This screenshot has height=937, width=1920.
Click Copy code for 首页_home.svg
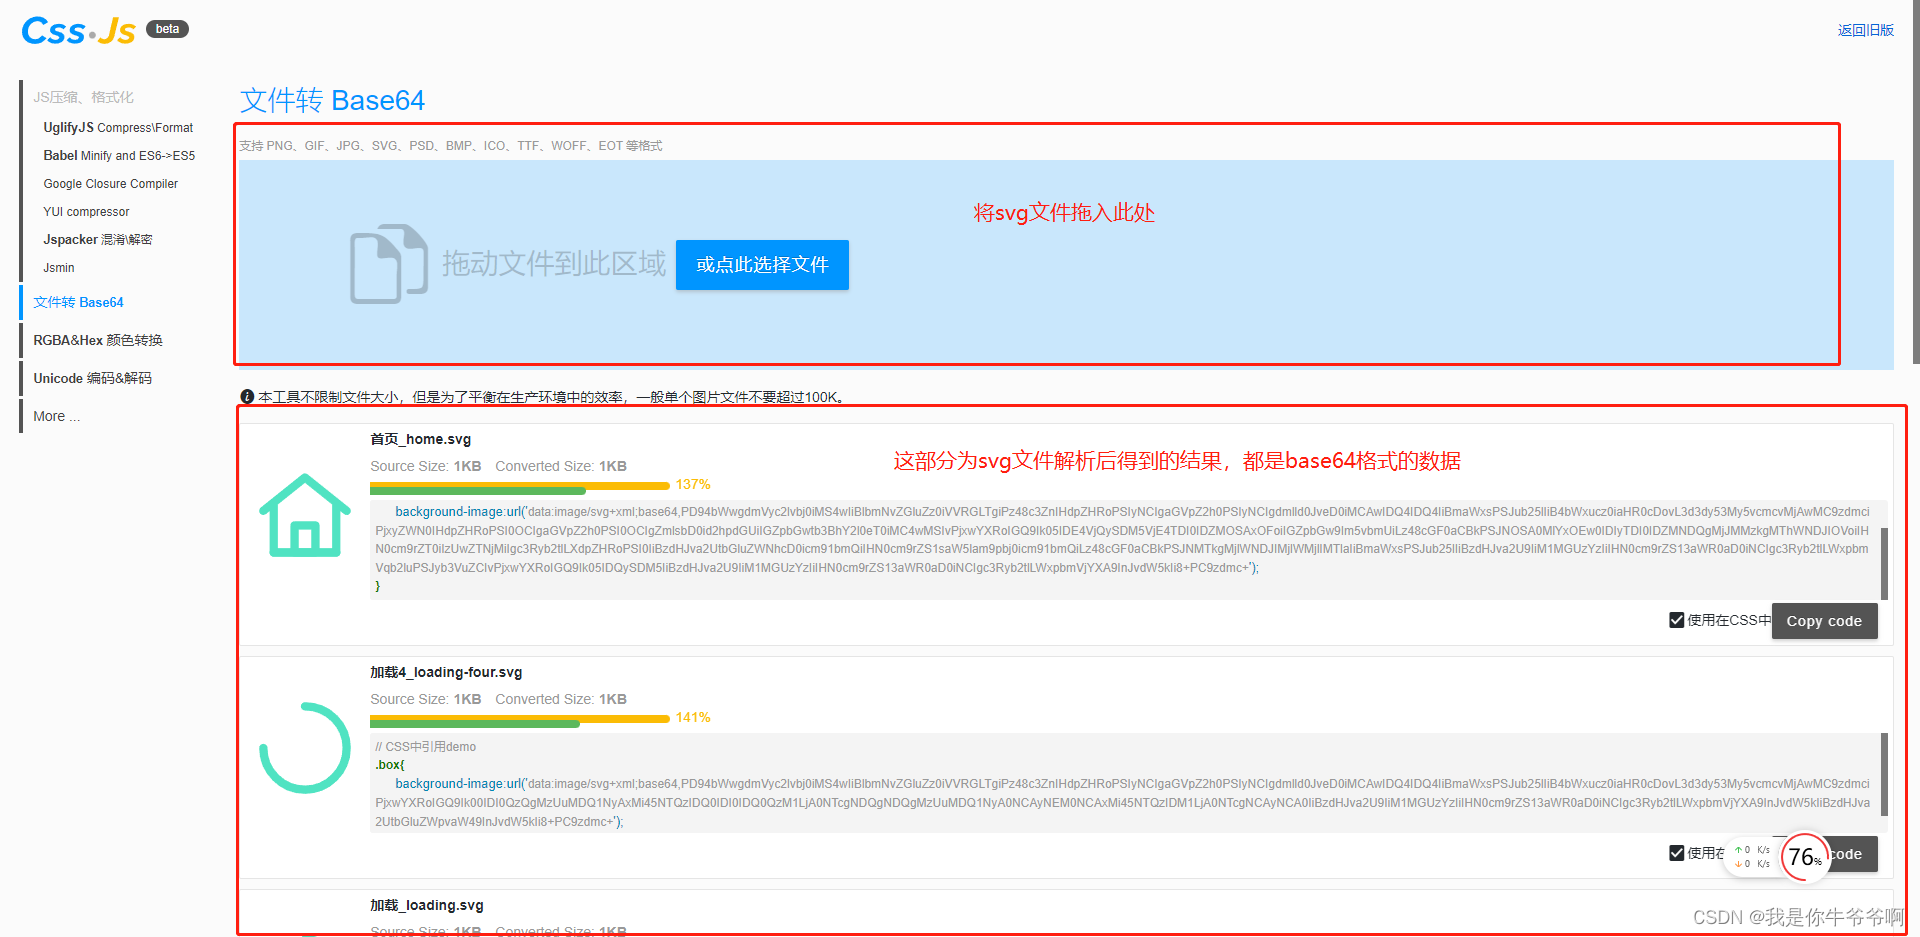(x=1824, y=621)
